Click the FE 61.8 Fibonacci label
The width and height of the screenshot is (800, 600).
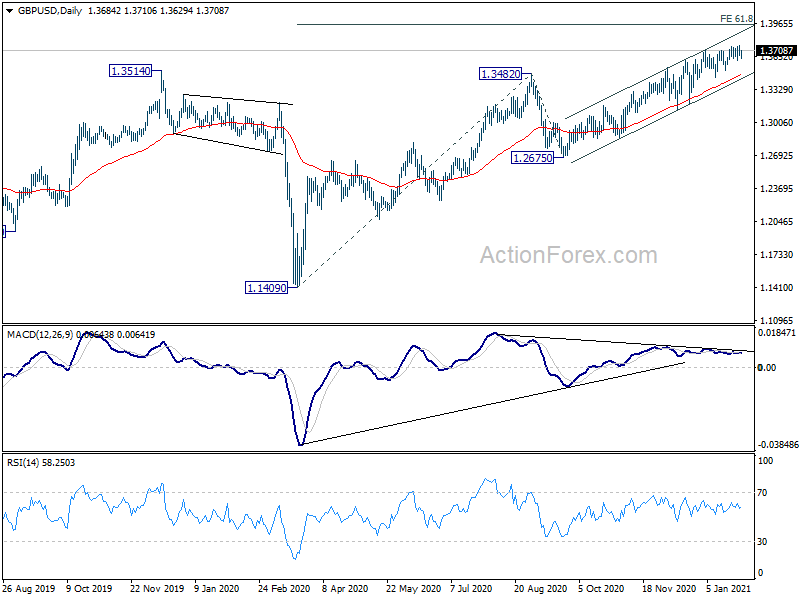click(x=736, y=18)
